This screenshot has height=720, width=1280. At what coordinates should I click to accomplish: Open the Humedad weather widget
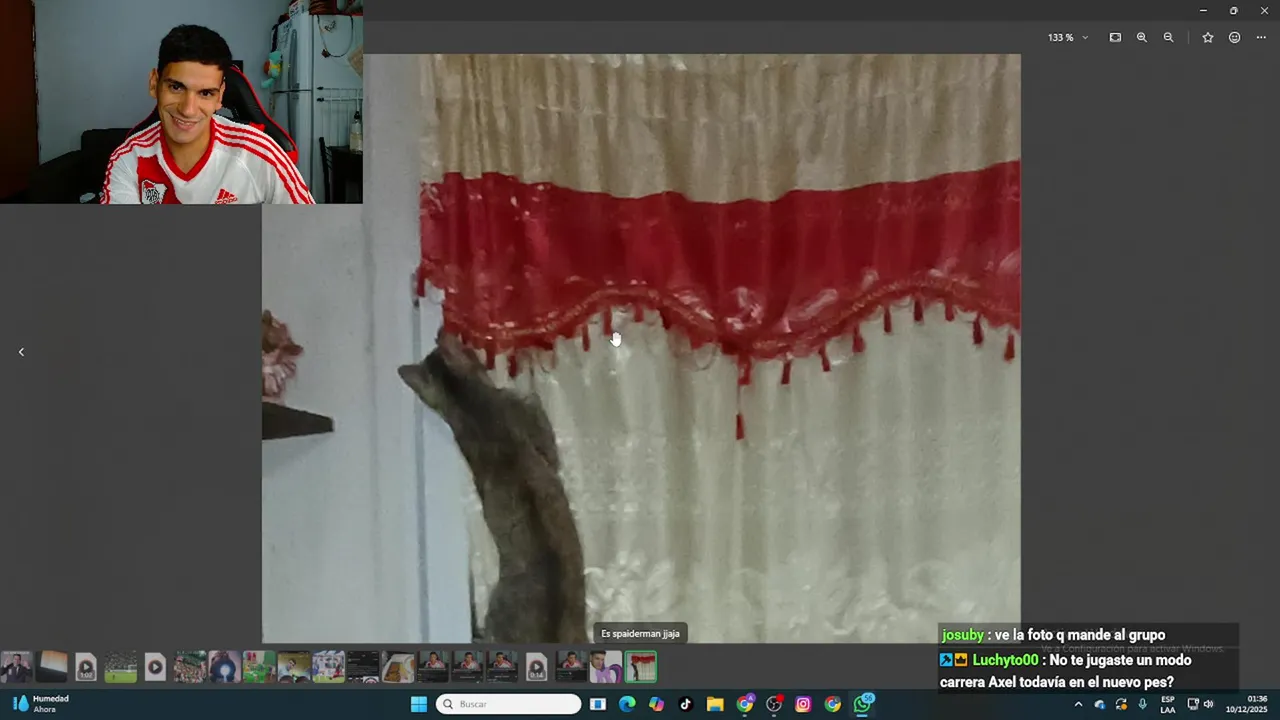[41, 704]
